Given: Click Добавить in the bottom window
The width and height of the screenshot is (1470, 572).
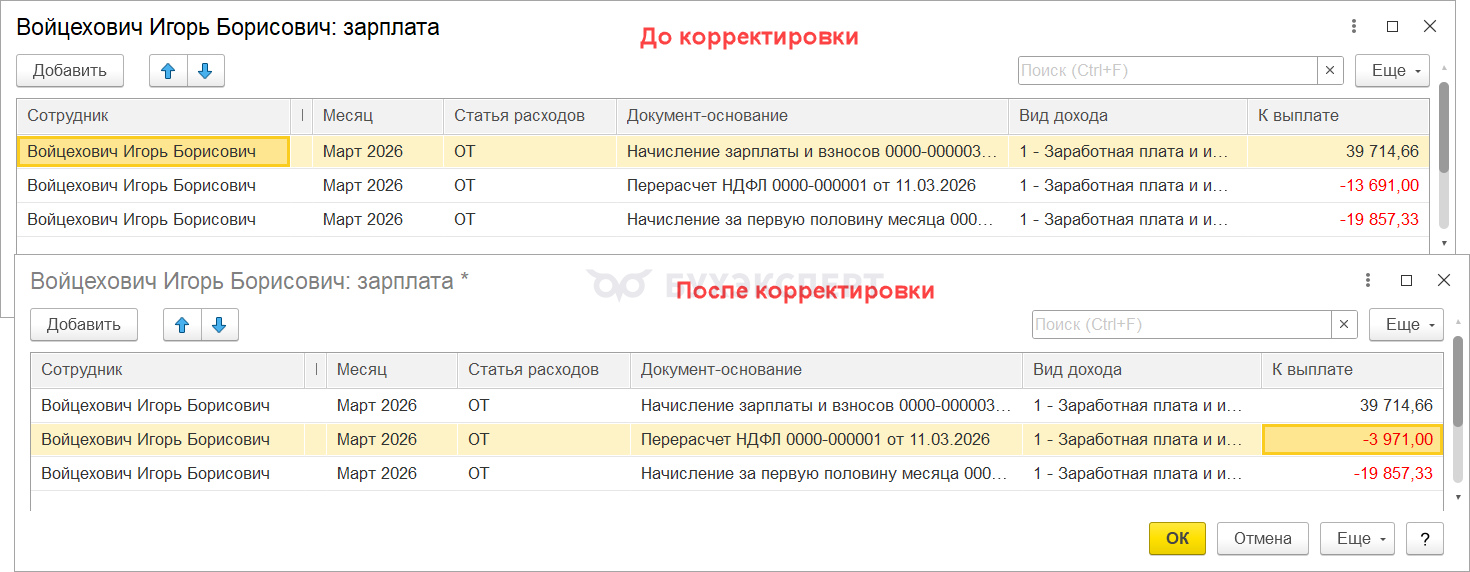Looking at the screenshot, I should pos(84,325).
